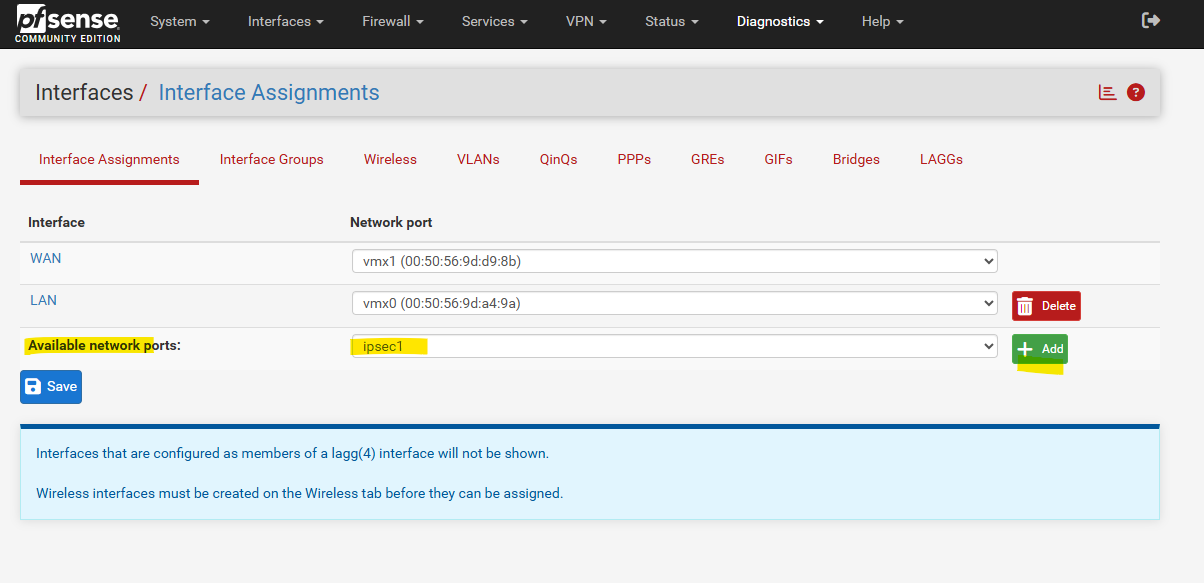Expand the LAN network port dropdown
Image resolution: width=1204 pixels, height=583 pixels.
[x=674, y=303]
